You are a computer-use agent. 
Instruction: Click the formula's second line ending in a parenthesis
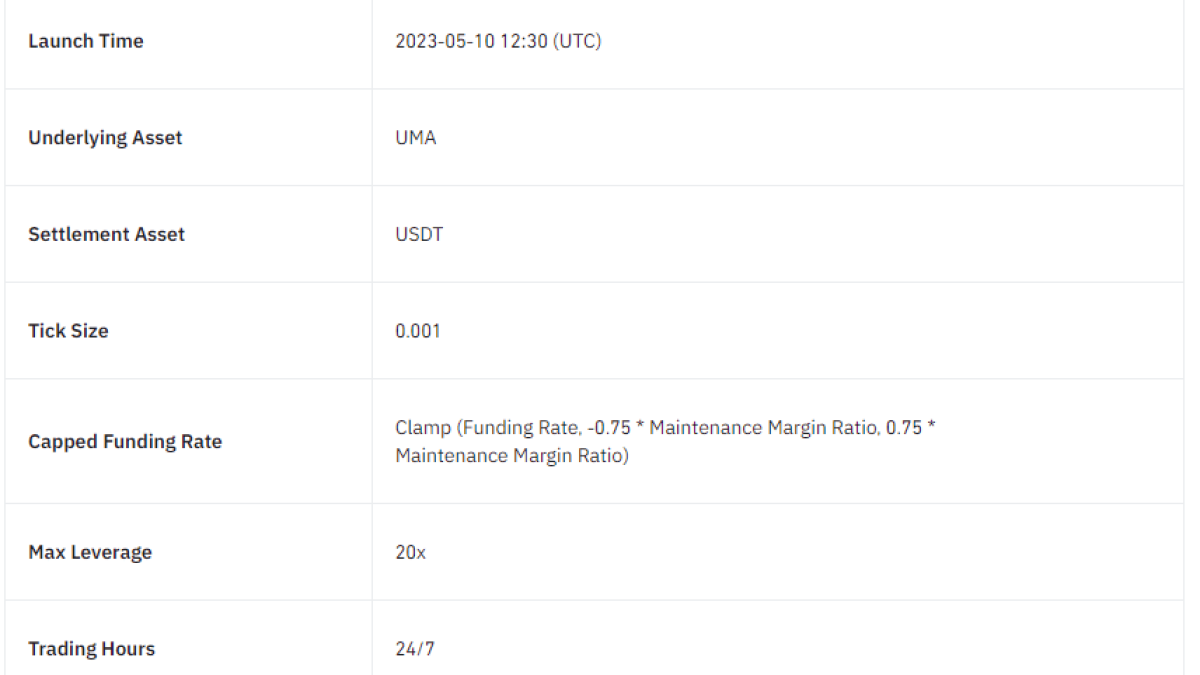coord(512,457)
